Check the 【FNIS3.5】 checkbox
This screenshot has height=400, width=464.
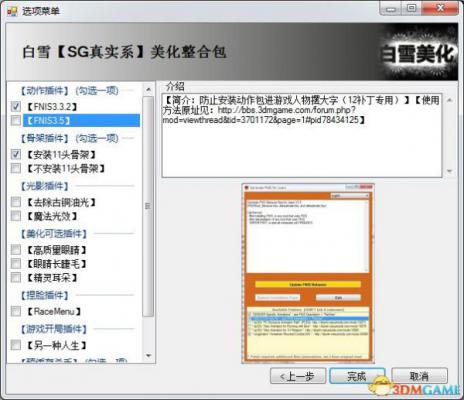point(16,120)
